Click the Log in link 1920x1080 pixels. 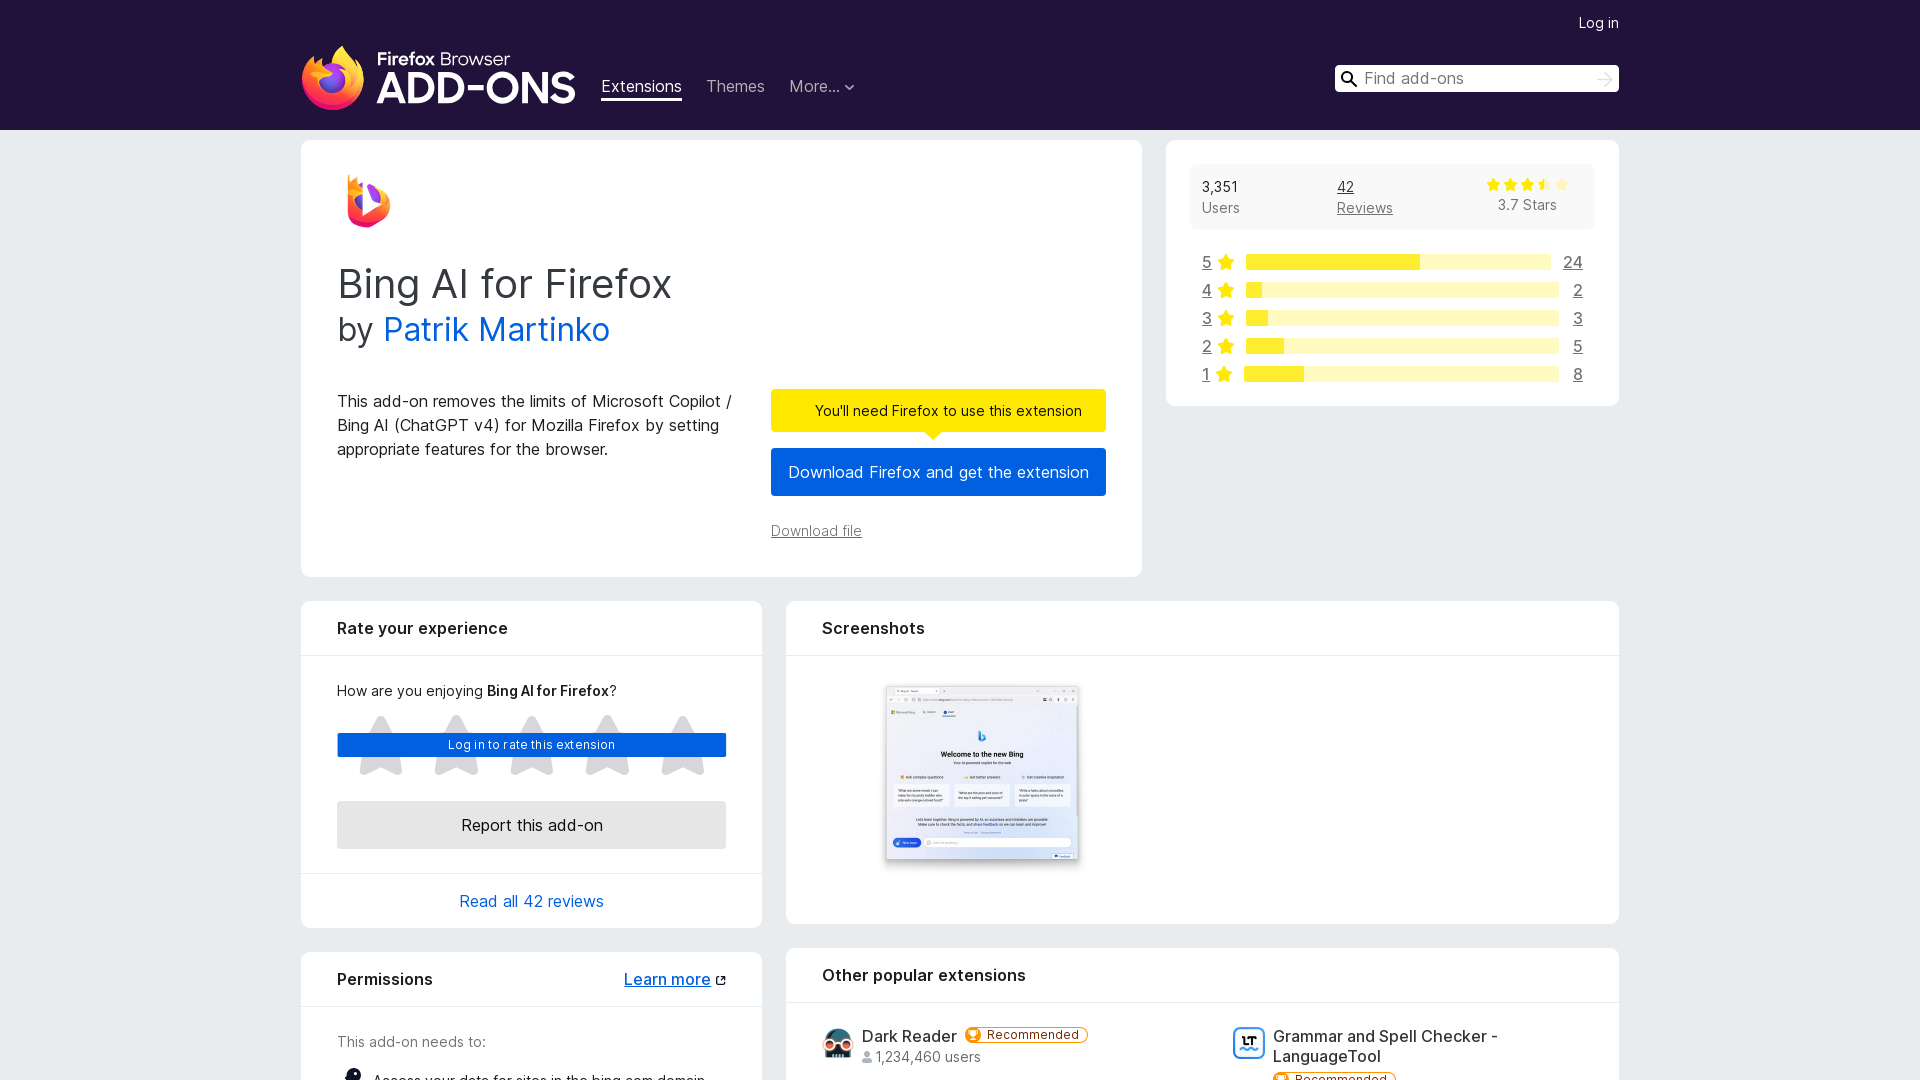tap(1598, 23)
